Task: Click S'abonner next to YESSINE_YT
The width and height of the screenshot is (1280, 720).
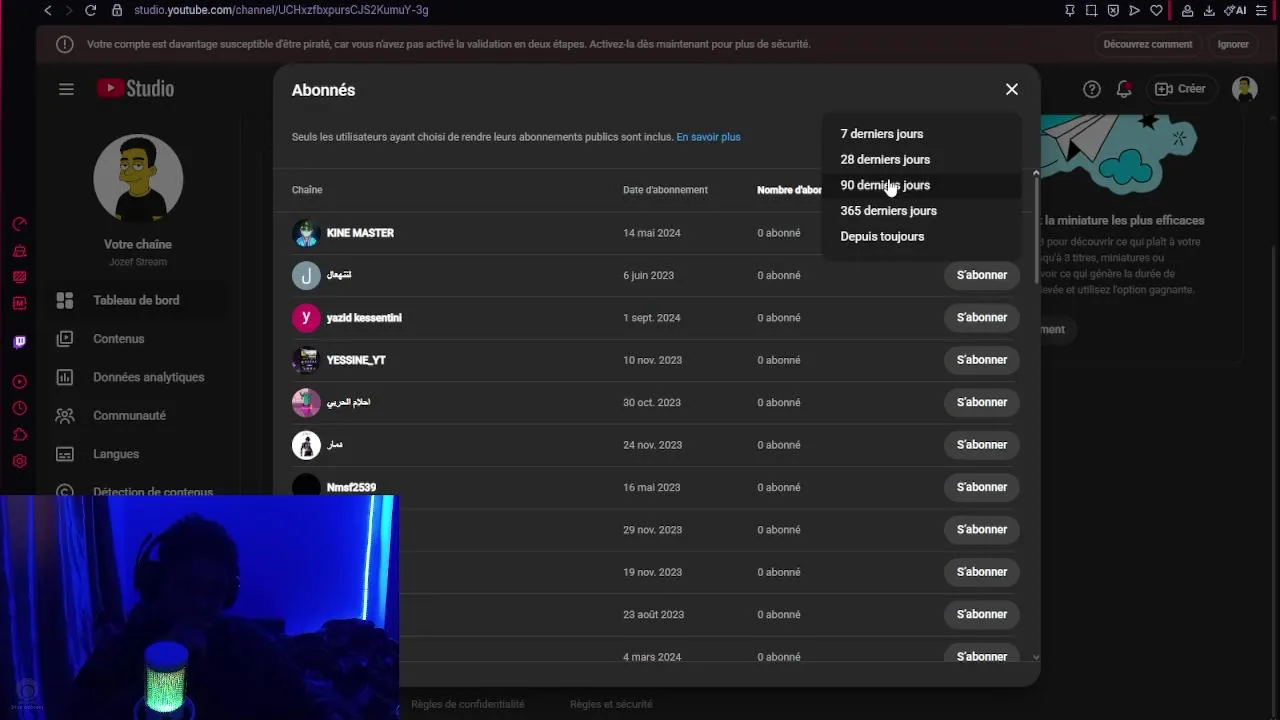Action: tap(981, 360)
